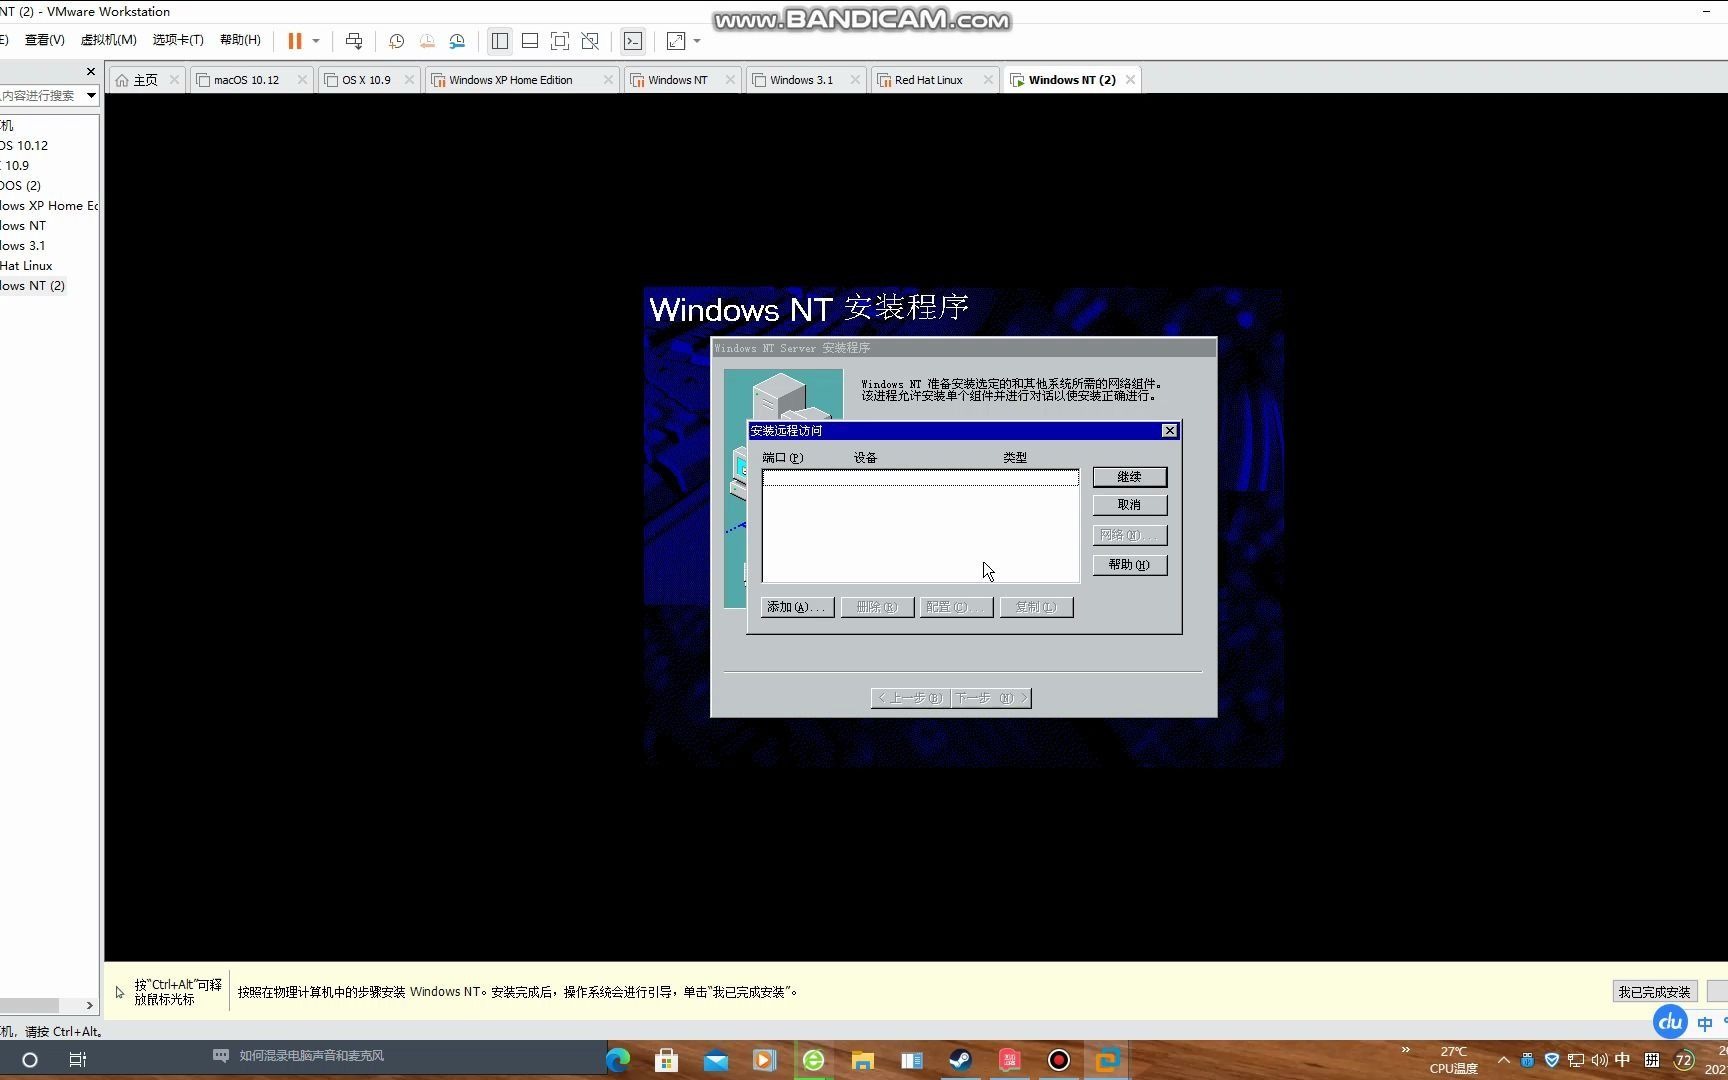Select lows 3.1 in the library list
This screenshot has height=1080, width=1728.
pyautogui.click(x=23, y=246)
